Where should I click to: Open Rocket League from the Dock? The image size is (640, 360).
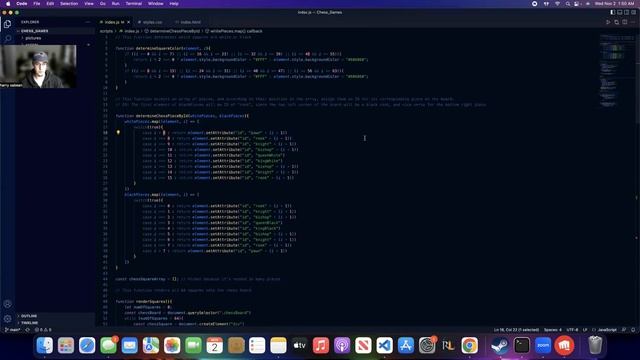pyautogui.click(x=448, y=346)
